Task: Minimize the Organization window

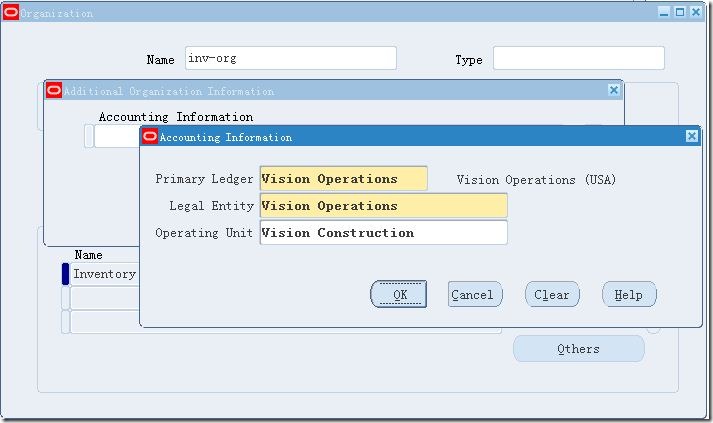Action: [664, 12]
